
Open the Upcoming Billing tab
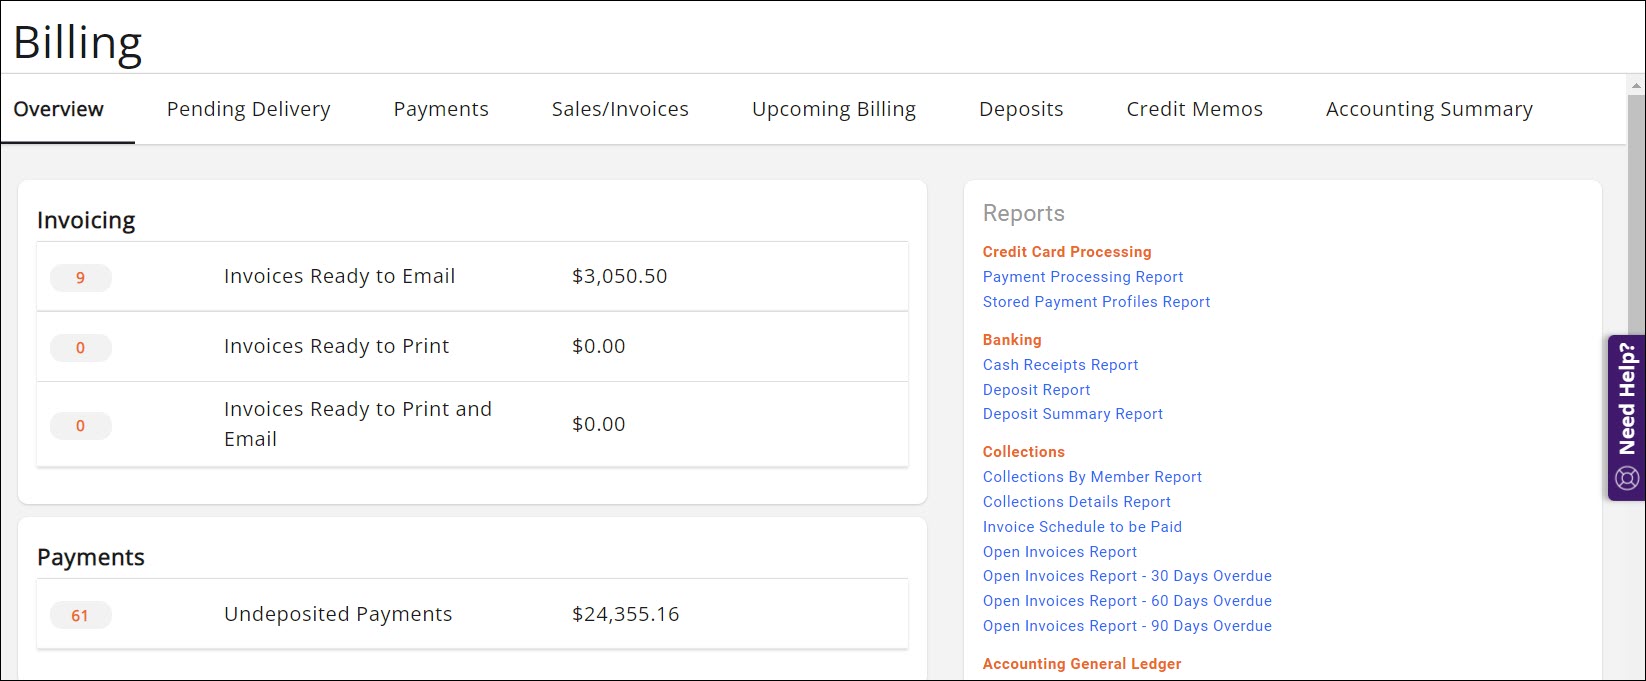(x=834, y=109)
